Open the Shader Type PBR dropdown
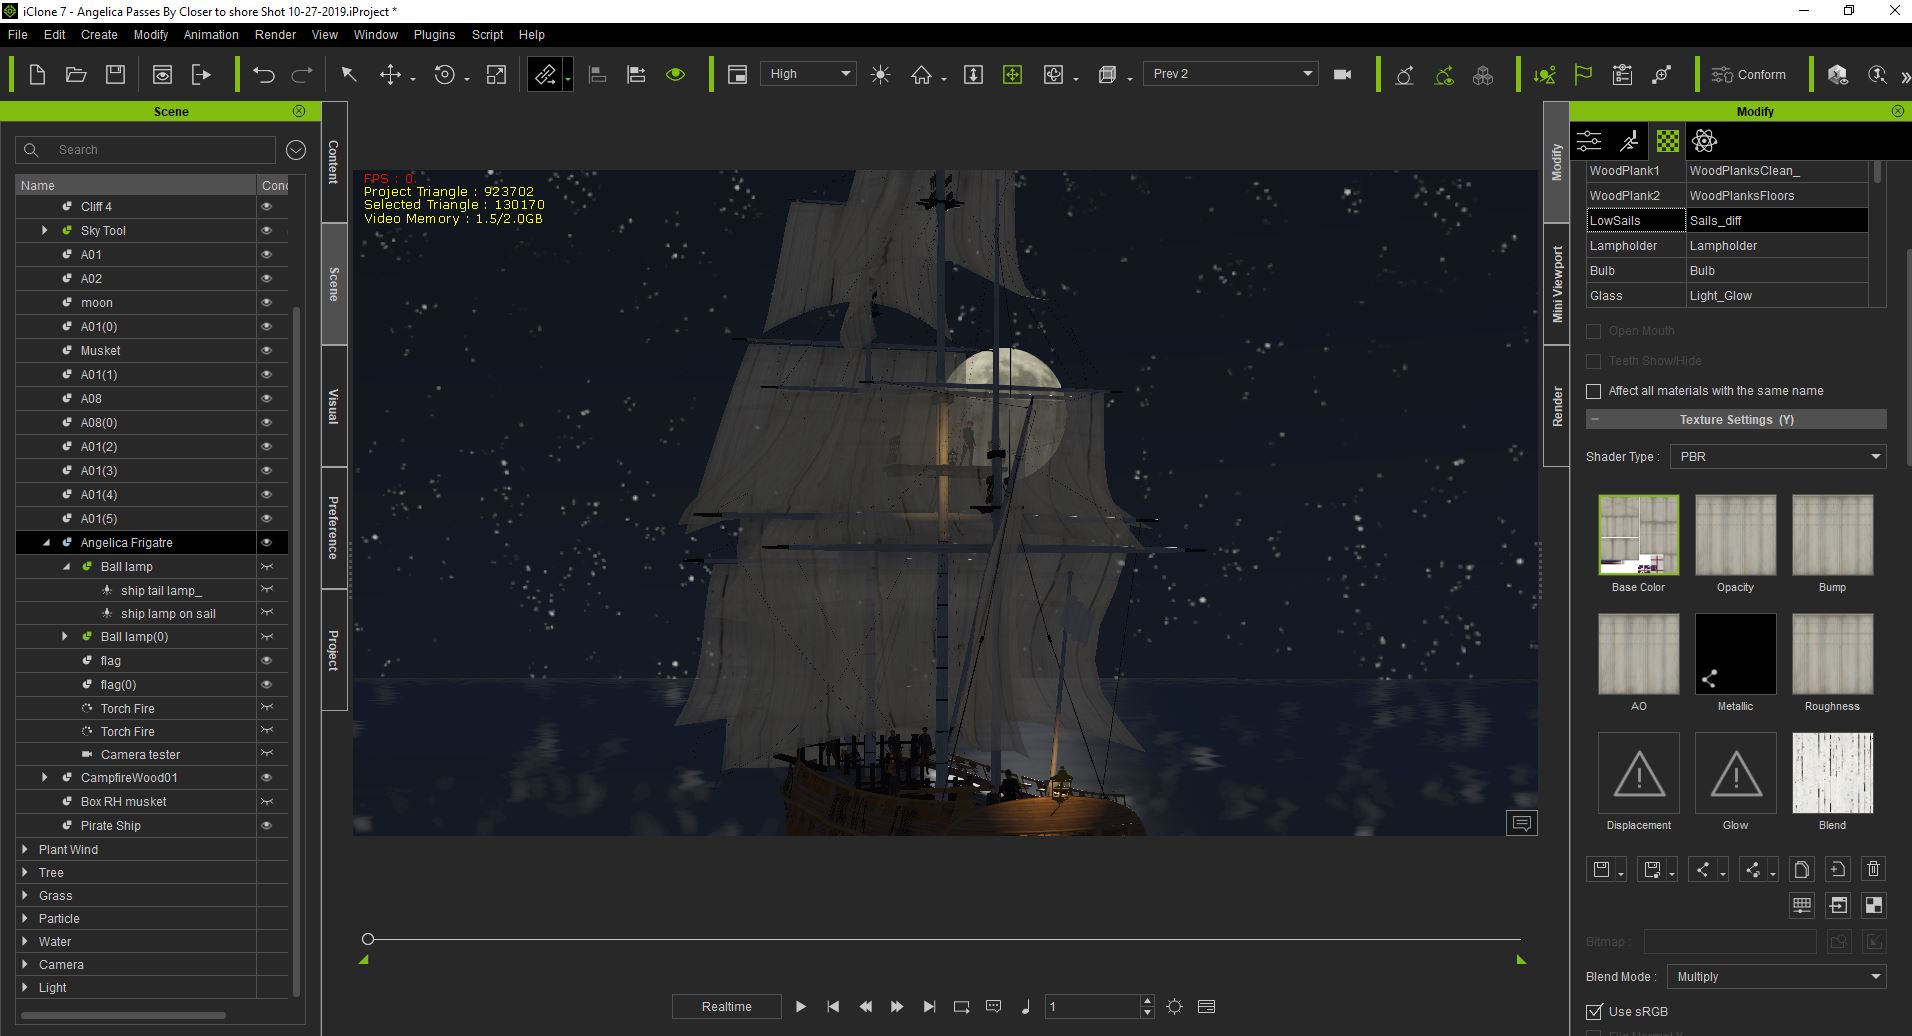 click(1778, 456)
